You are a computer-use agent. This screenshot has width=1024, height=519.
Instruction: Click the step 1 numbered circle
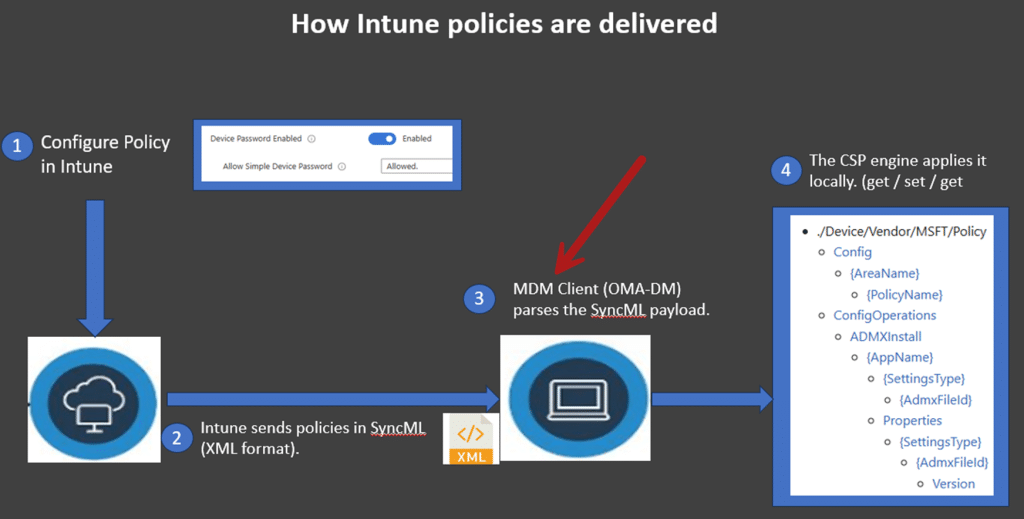click(17, 147)
